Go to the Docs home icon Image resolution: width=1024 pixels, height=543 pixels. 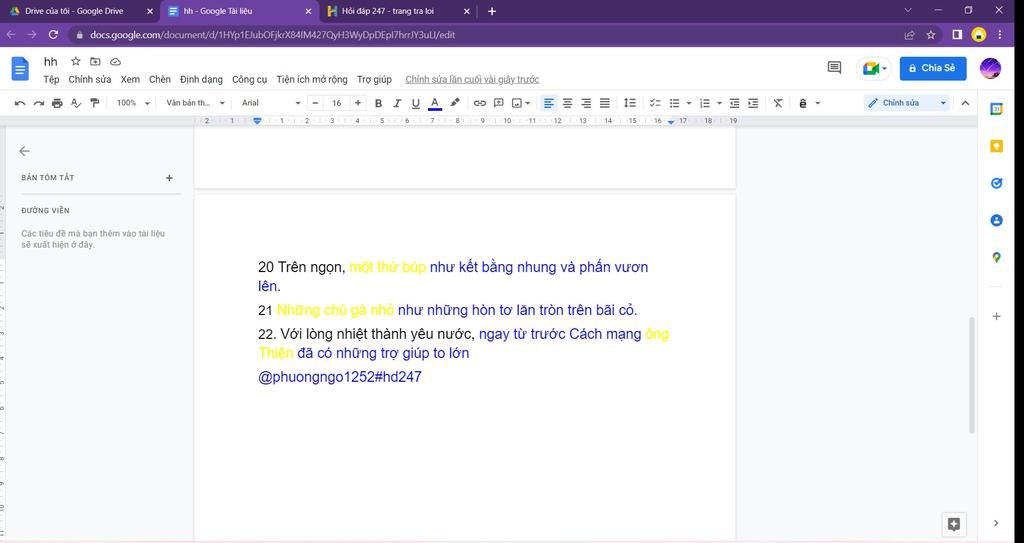pos(20,69)
